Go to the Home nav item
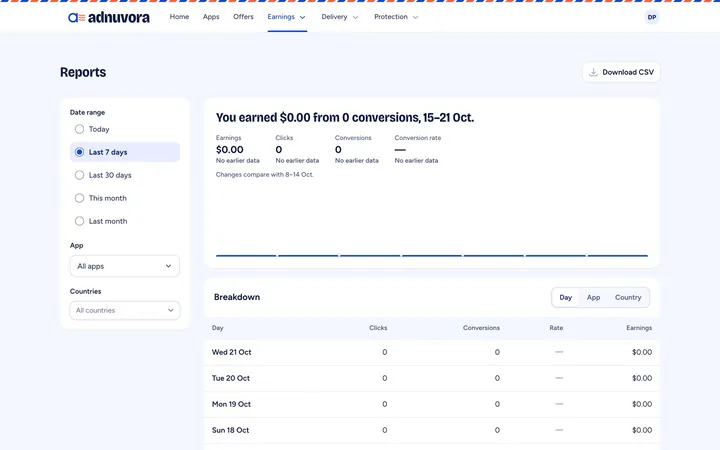 coord(179,17)
